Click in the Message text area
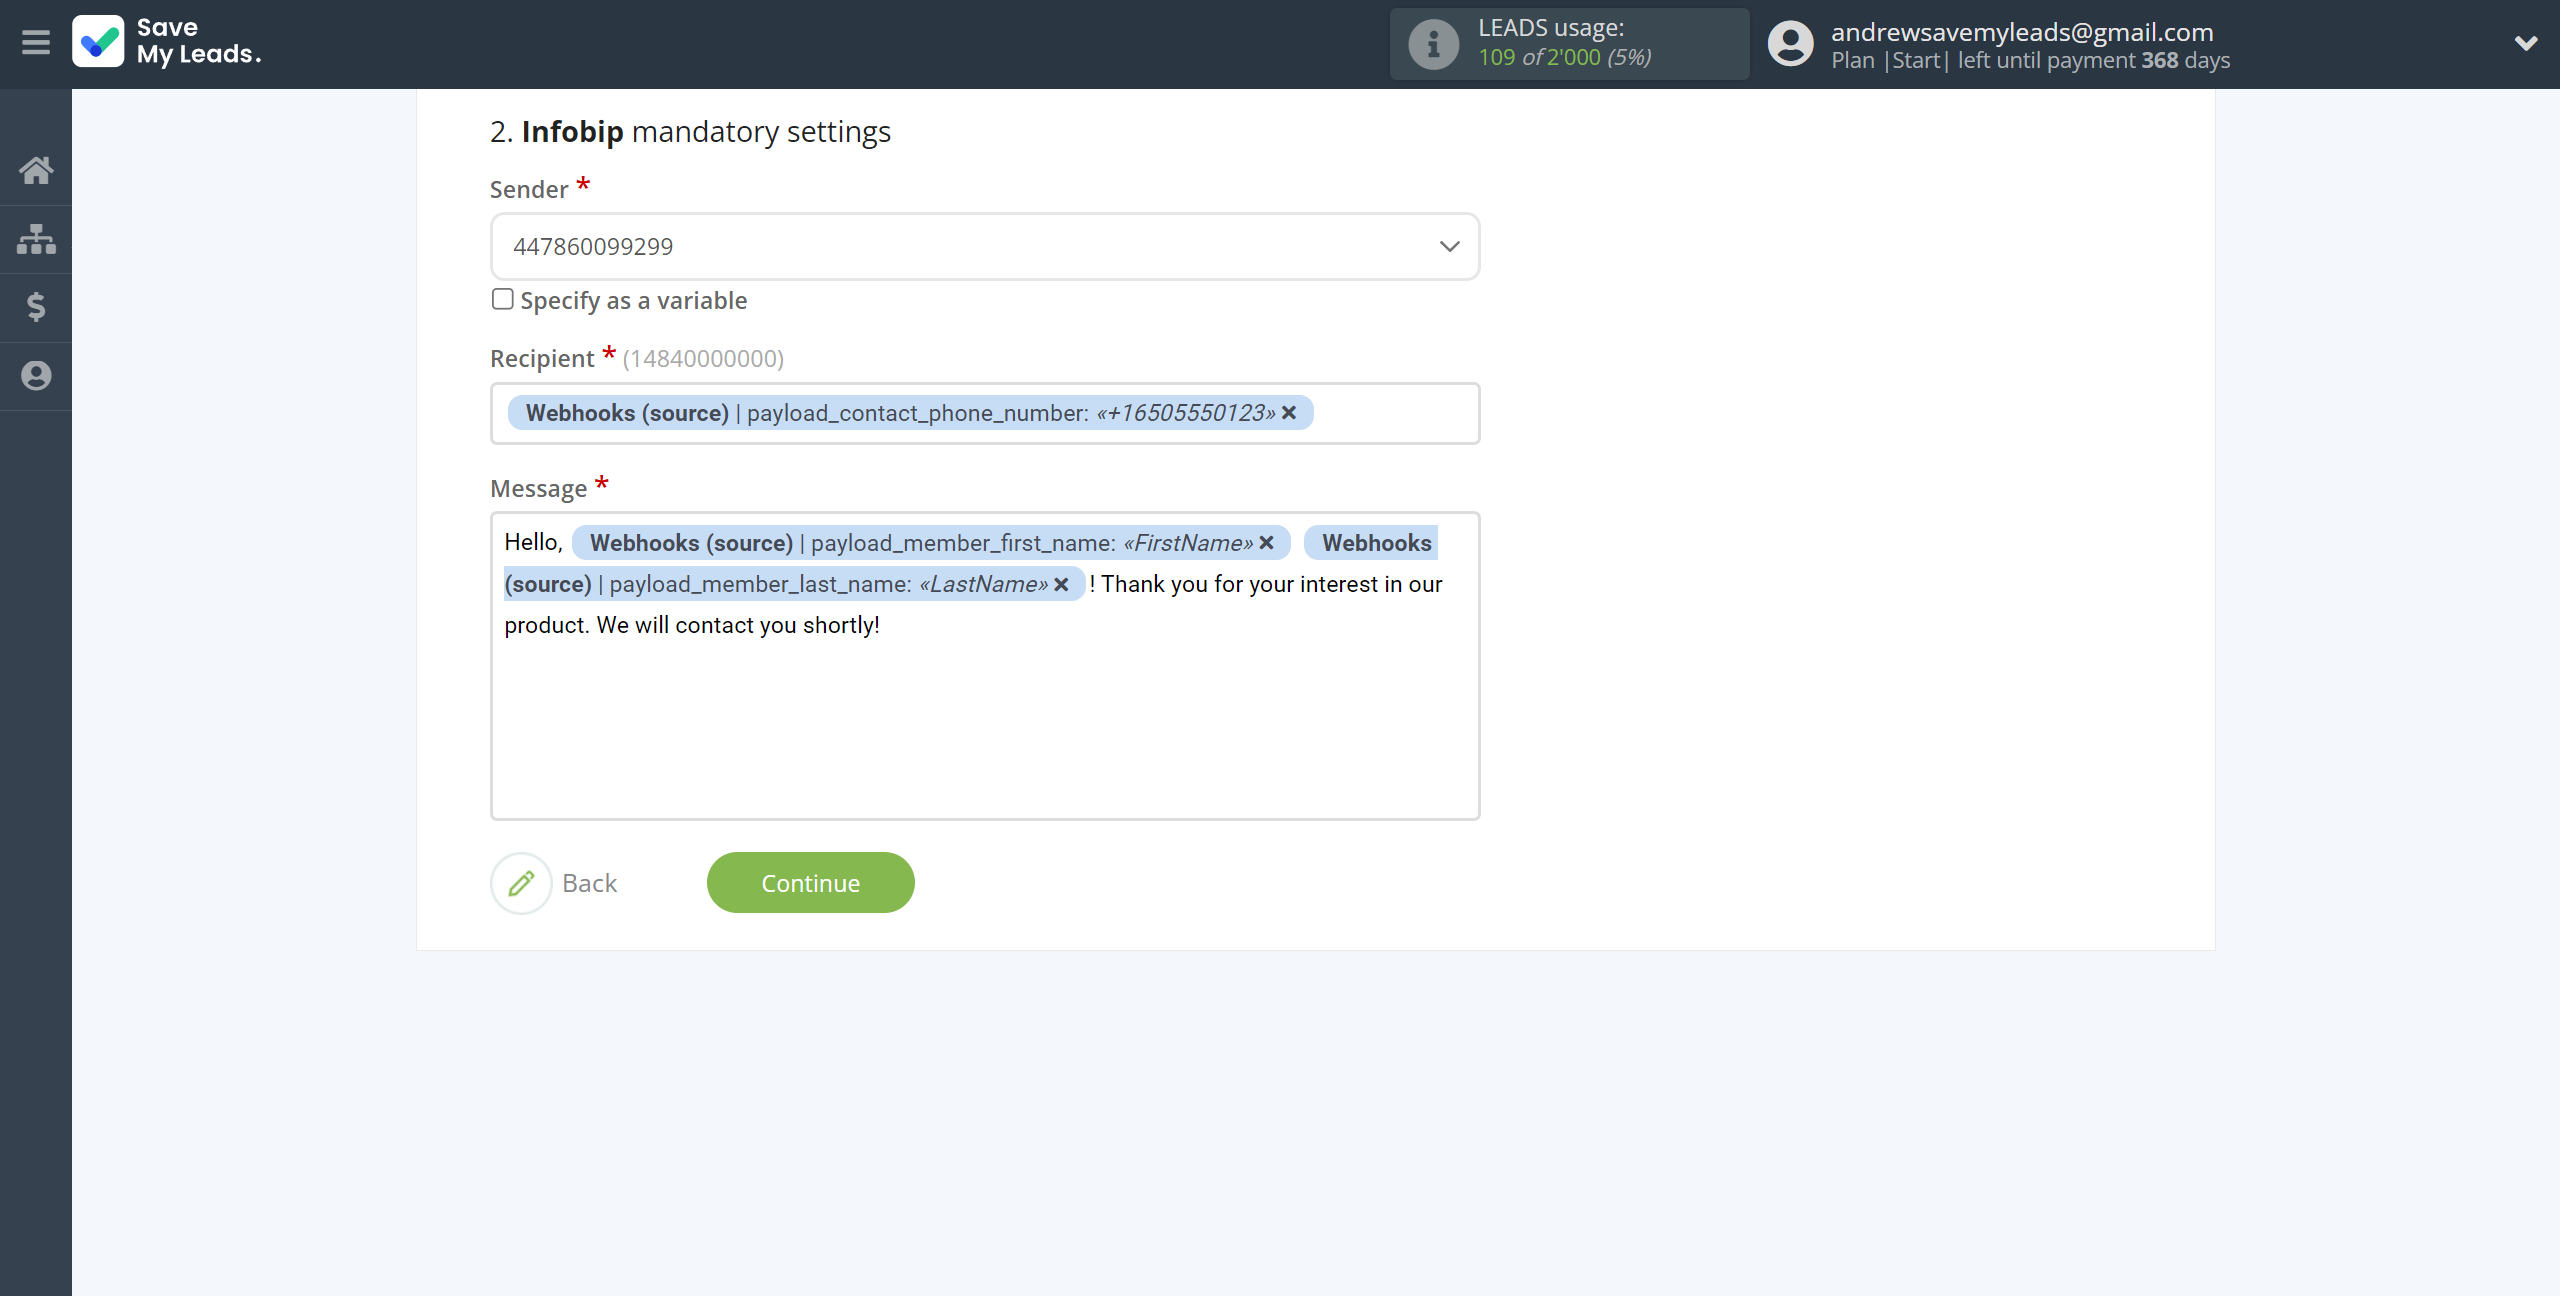 985,666
